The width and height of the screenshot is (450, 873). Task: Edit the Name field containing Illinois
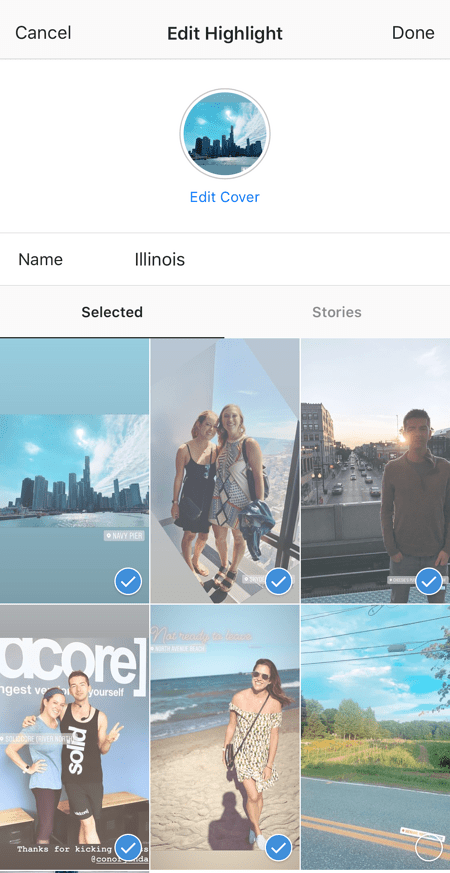225,259
